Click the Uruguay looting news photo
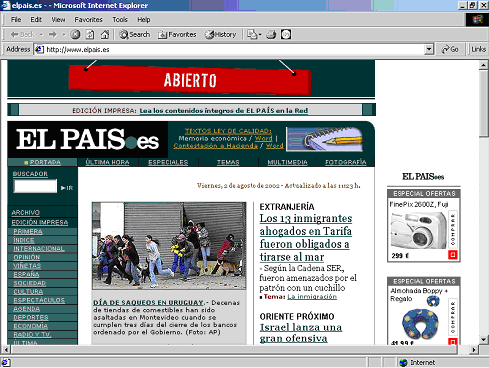The image size is (489, 368). click(x=169, y=245)
